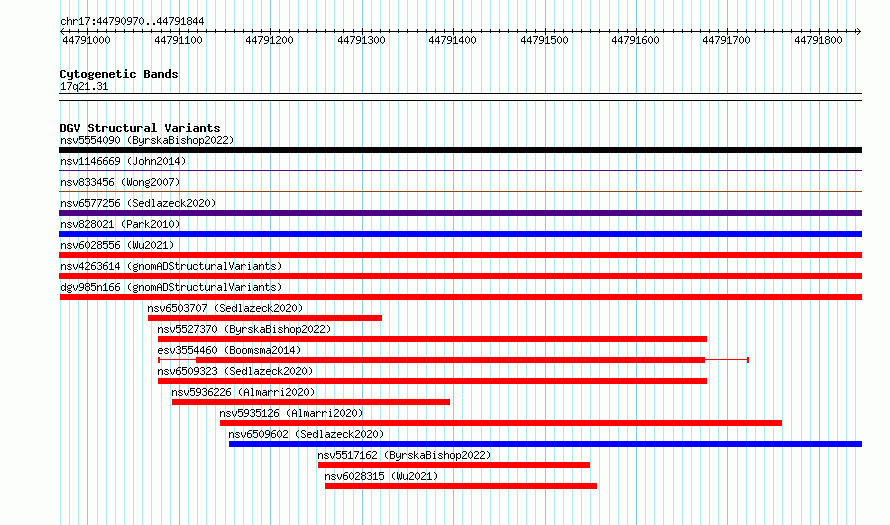Open the nsv5527370 (ByrskaBishop2022) label

click(244, 329)
